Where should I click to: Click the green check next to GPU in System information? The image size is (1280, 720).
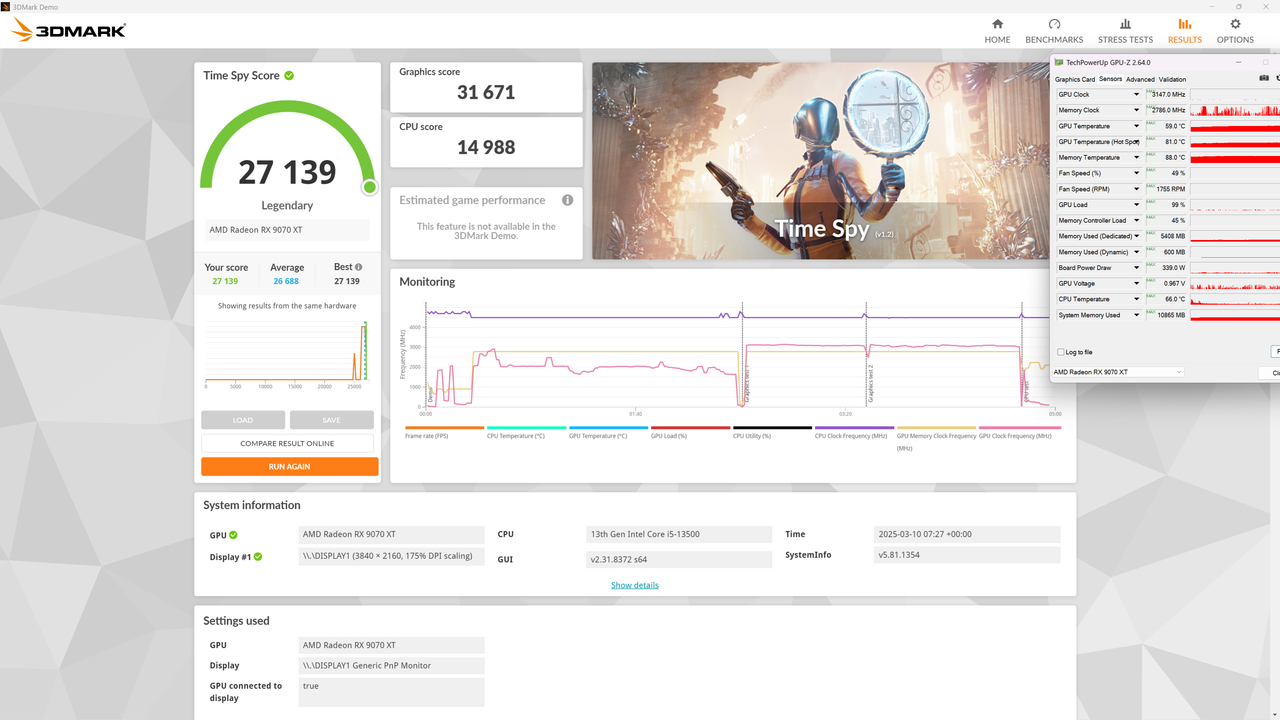[233, 535]
